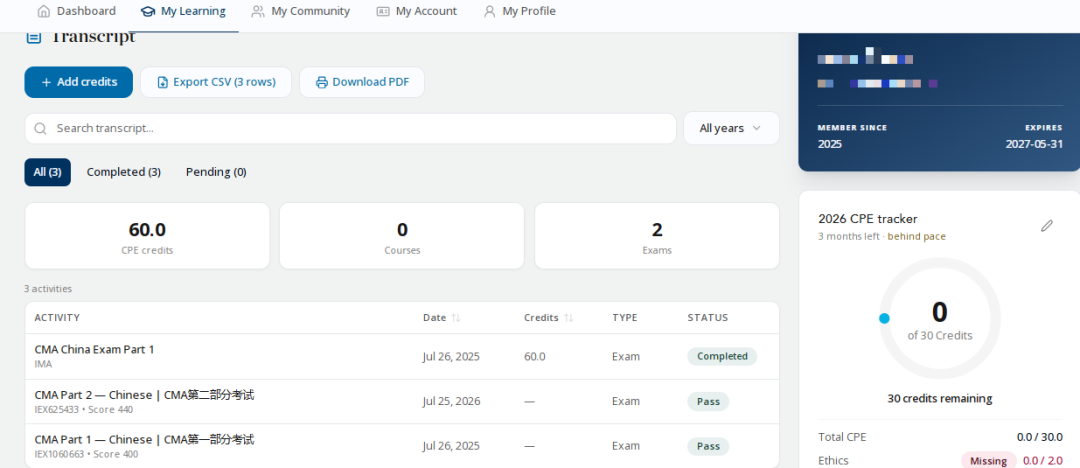Open the My Profile tab
Screen dimensions: 1080x468
coord(520,11)
